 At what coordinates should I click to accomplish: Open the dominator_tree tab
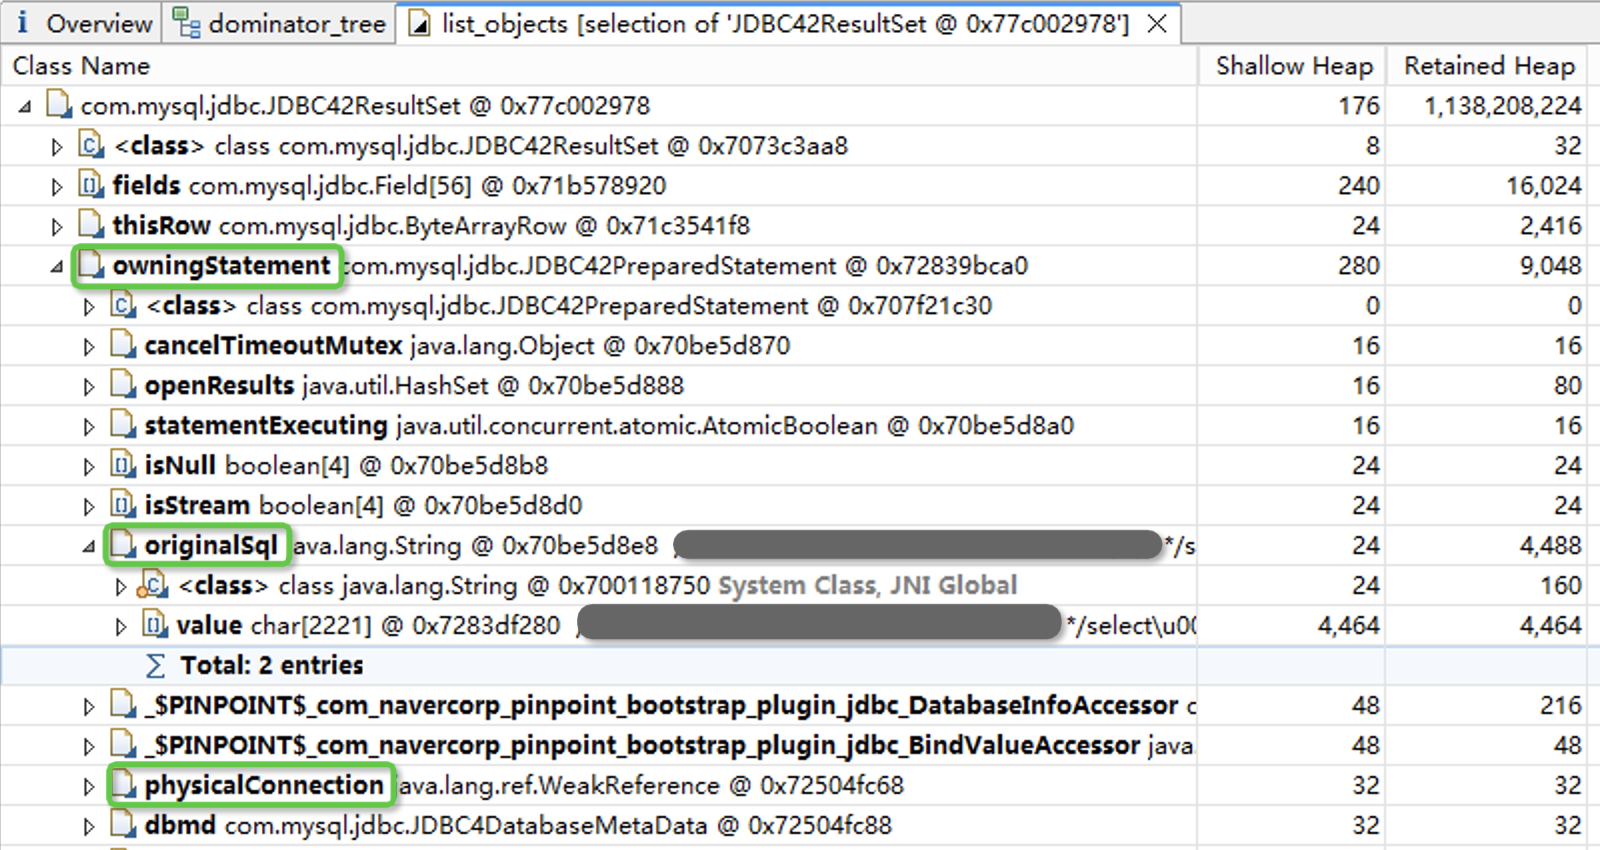(281, 23)
